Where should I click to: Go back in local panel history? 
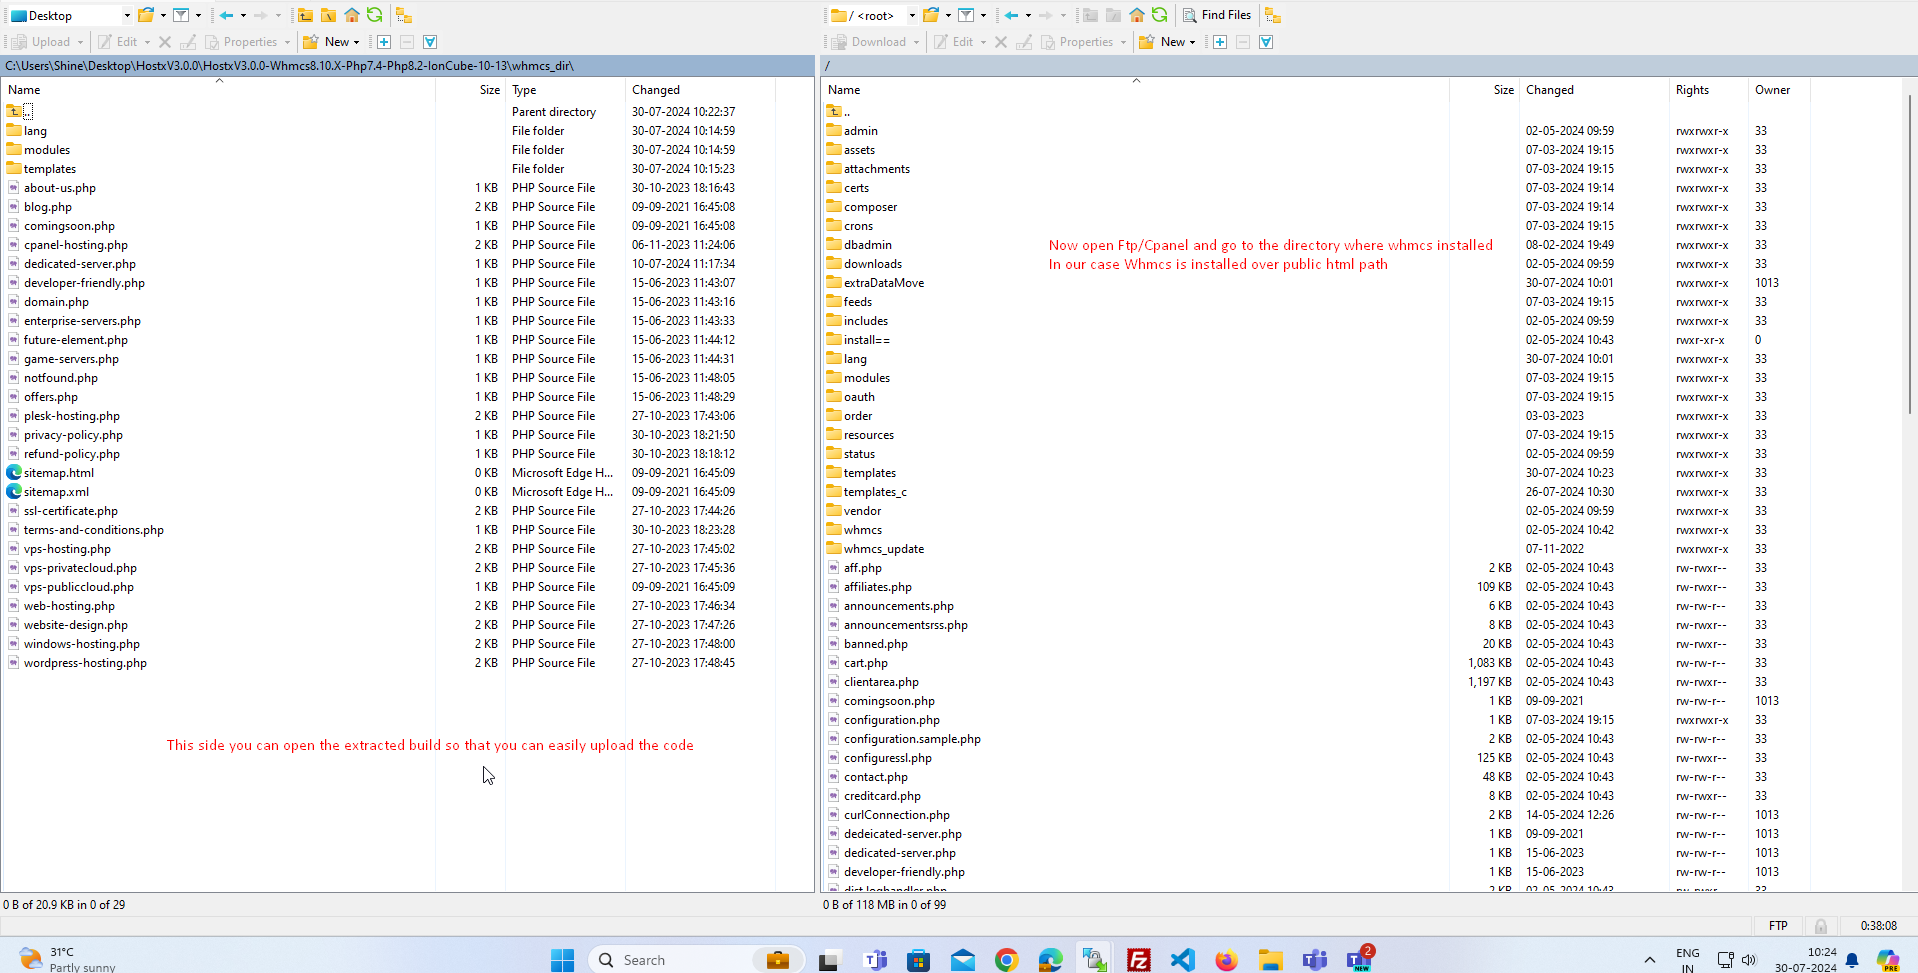[x=227, y=15]
